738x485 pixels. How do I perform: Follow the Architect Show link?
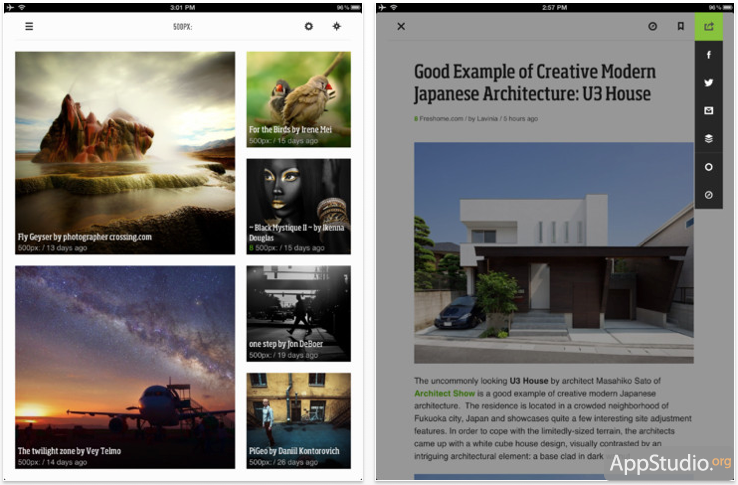click(445, 394)
